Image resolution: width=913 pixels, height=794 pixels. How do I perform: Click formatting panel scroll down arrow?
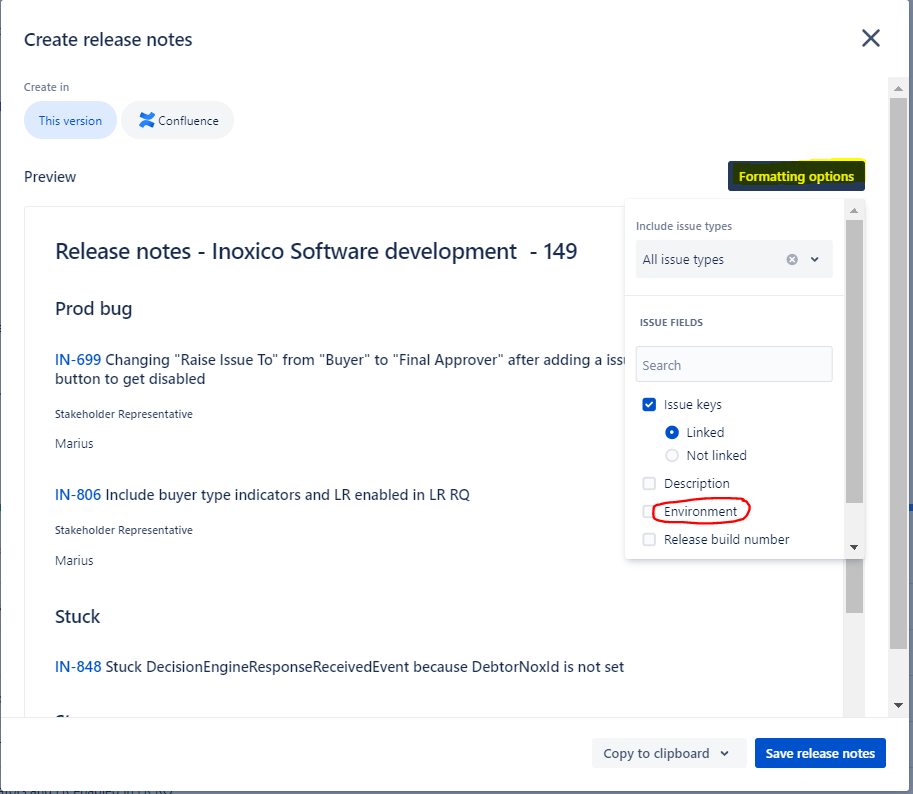pos(854,547)
